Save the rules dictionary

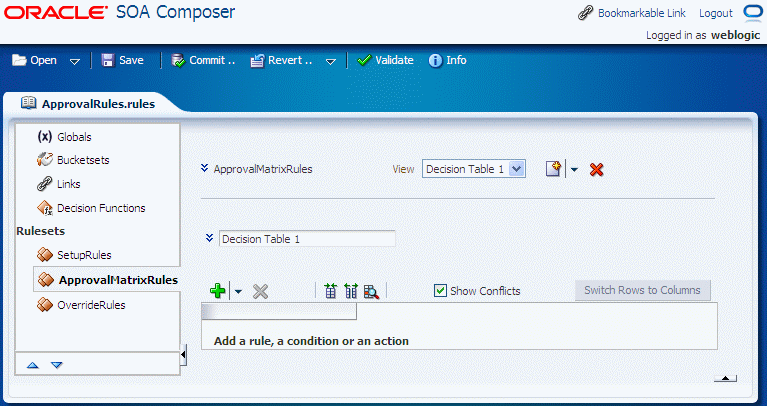pos(122,60)
